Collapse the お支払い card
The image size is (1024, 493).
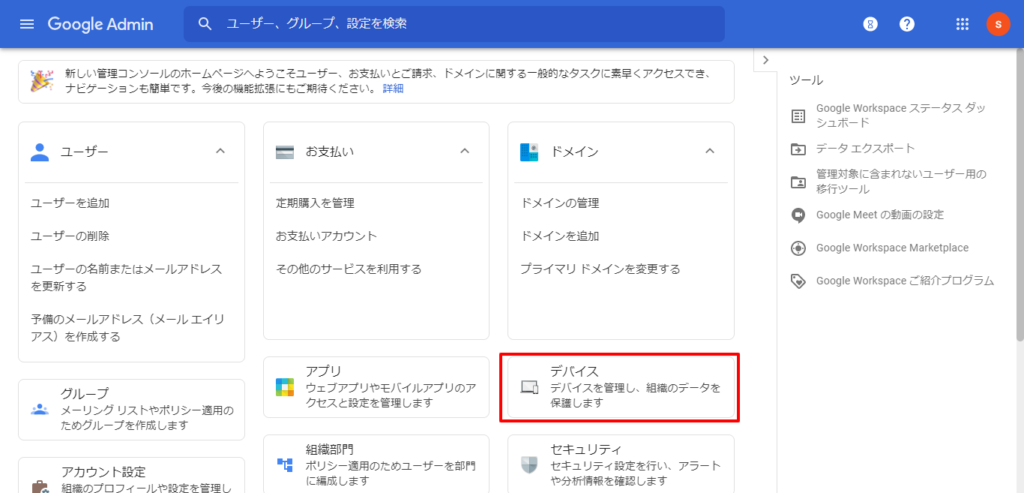464,151
